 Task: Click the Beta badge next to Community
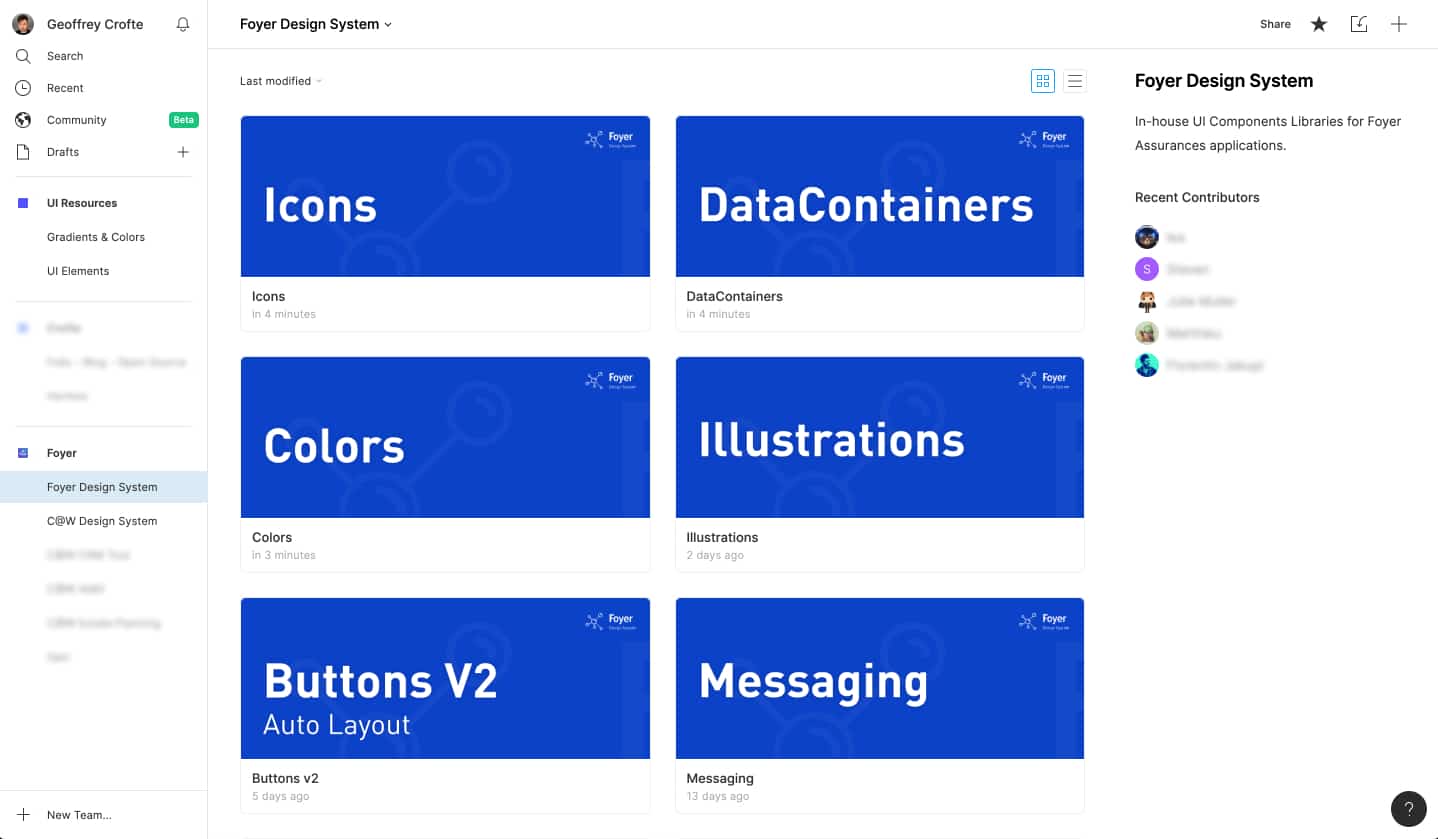pyautogui.click(x=183, y=120)
